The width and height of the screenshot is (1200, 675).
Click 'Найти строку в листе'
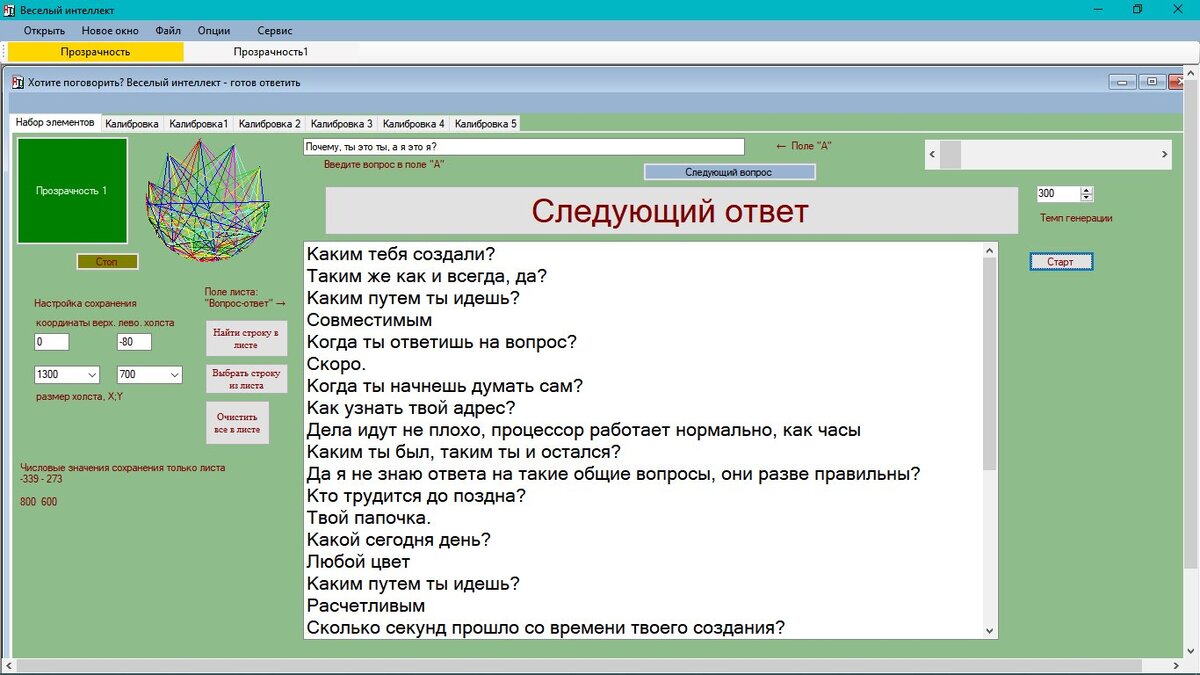[x=246, y=338]
